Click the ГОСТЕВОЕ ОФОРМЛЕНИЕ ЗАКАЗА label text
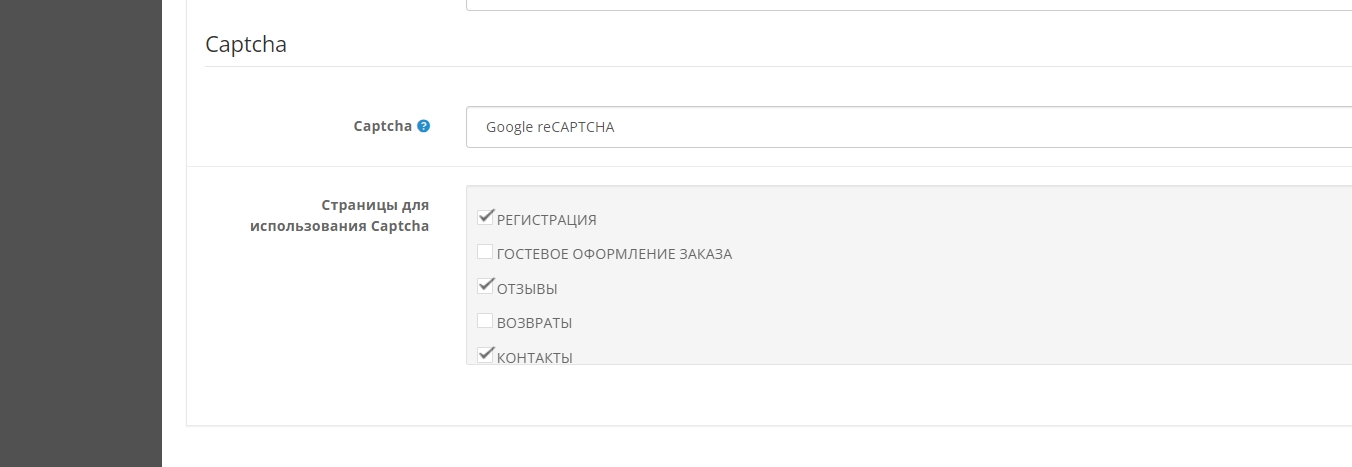Screen dimensions: 1352x467 [x=614, y=254]
